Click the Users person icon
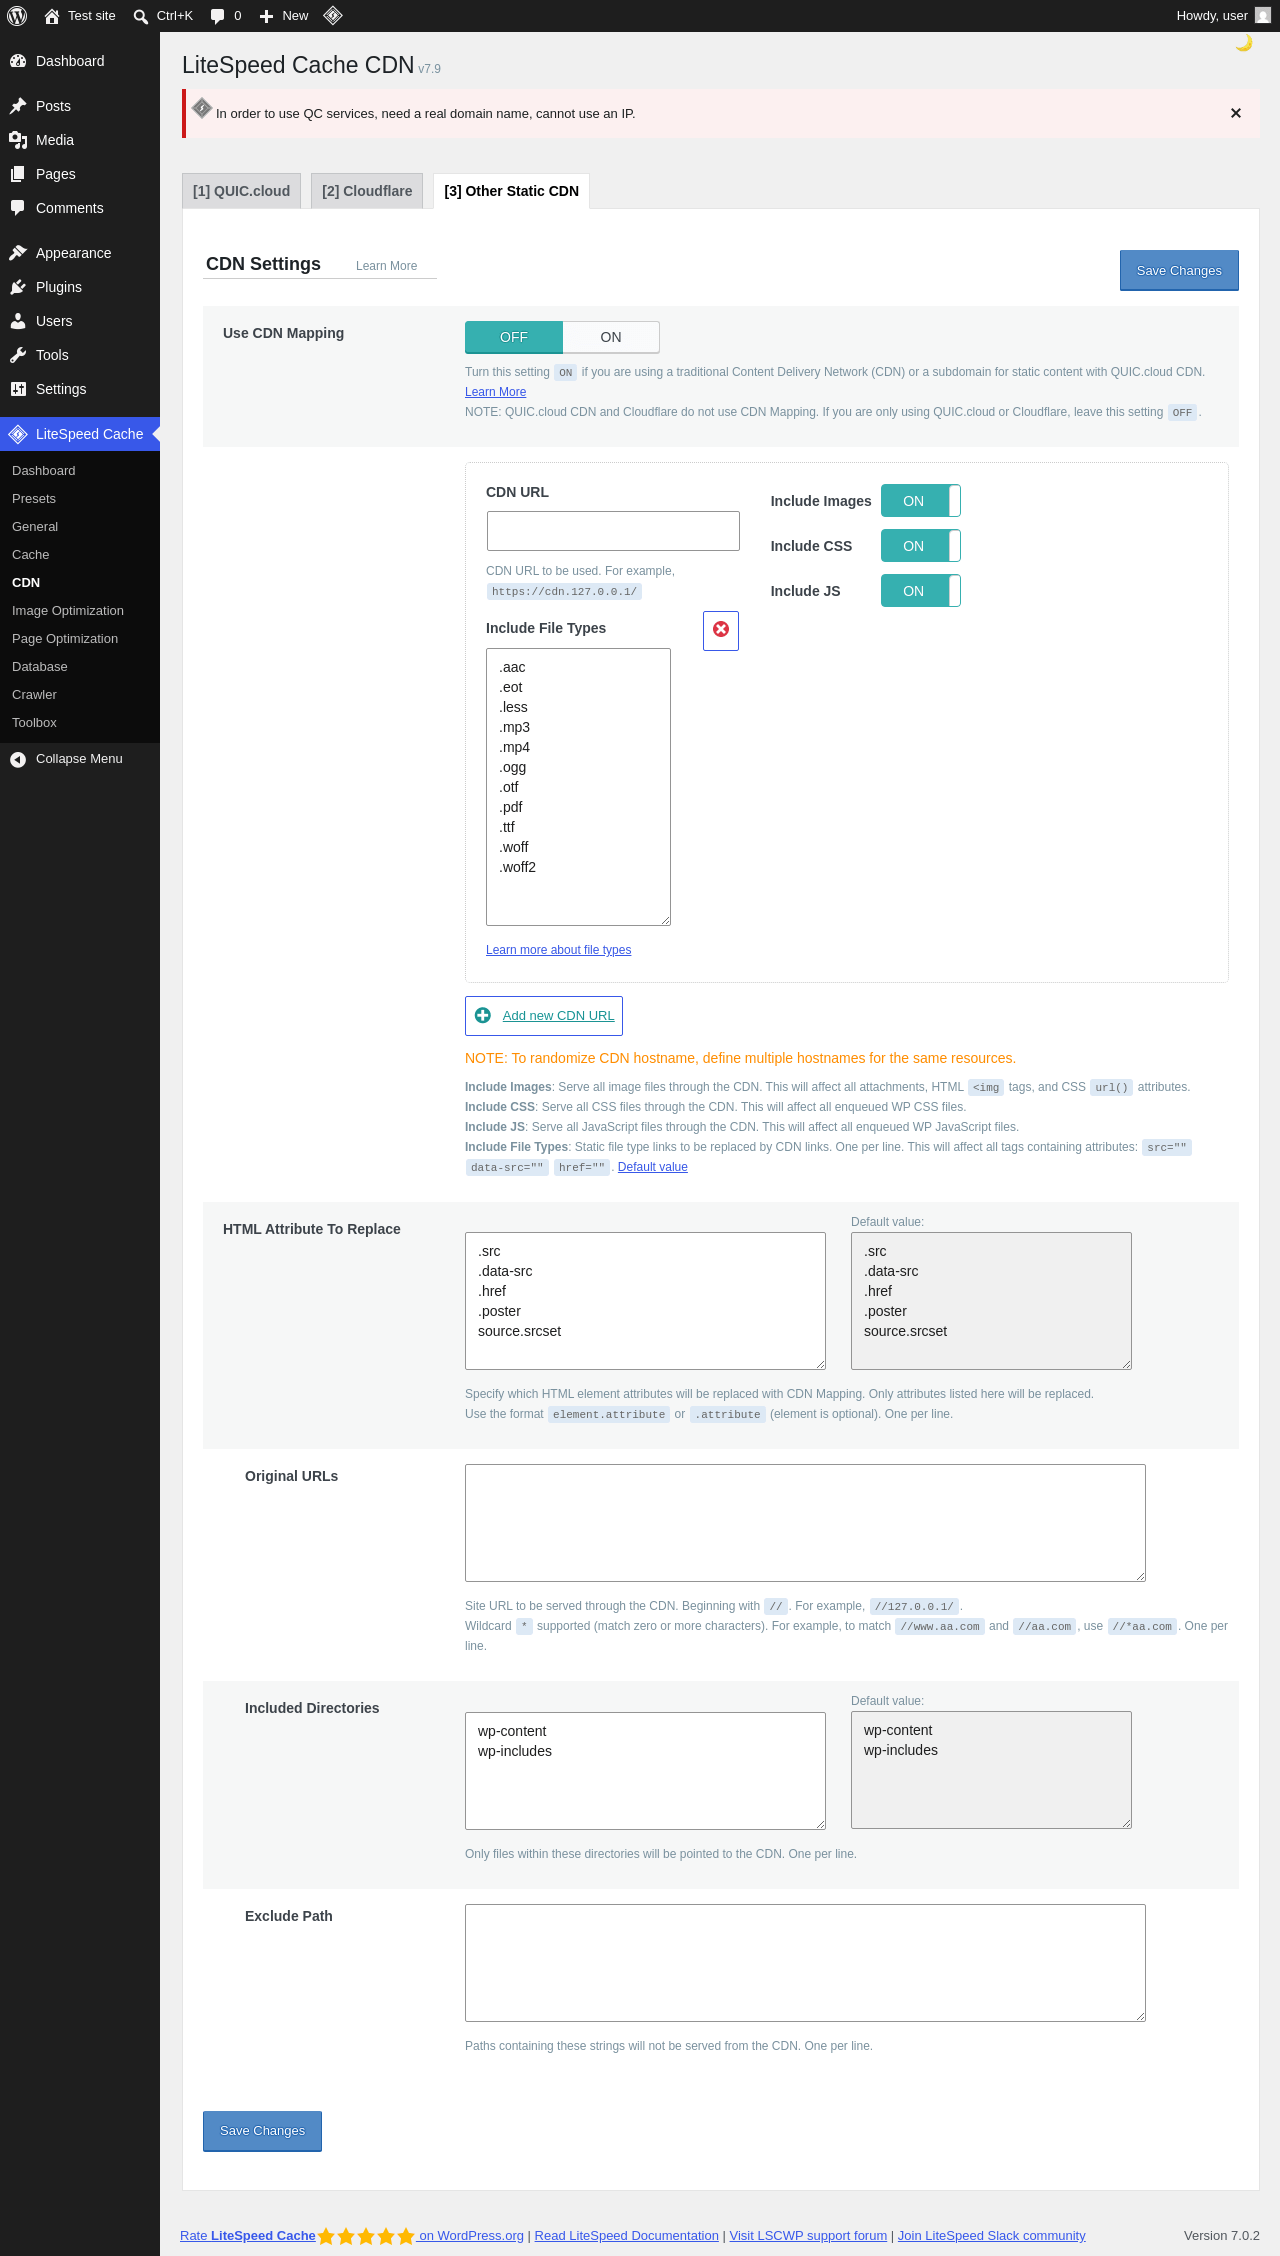Screen dimensions: 1280x2256 pyautogui.click(x=18, y=321)
